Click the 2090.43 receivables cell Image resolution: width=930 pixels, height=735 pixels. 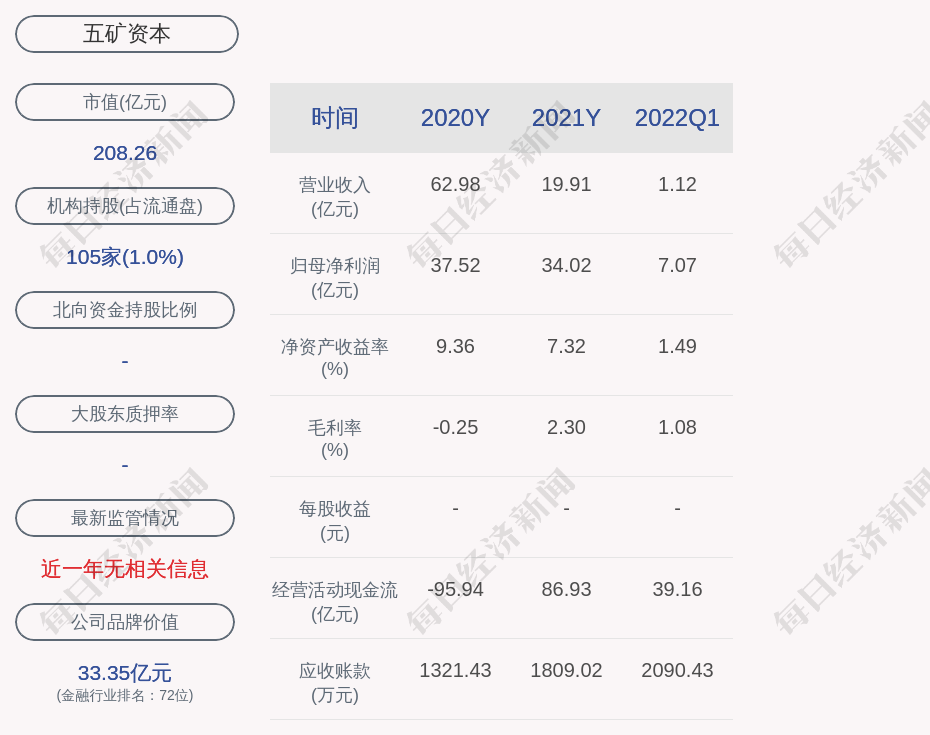[x=677, y=670]
